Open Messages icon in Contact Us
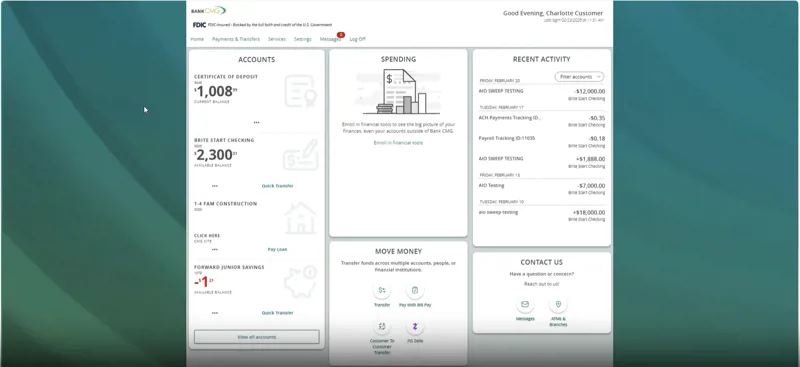Viewport: 800px width, 367px height. [525, 304]
